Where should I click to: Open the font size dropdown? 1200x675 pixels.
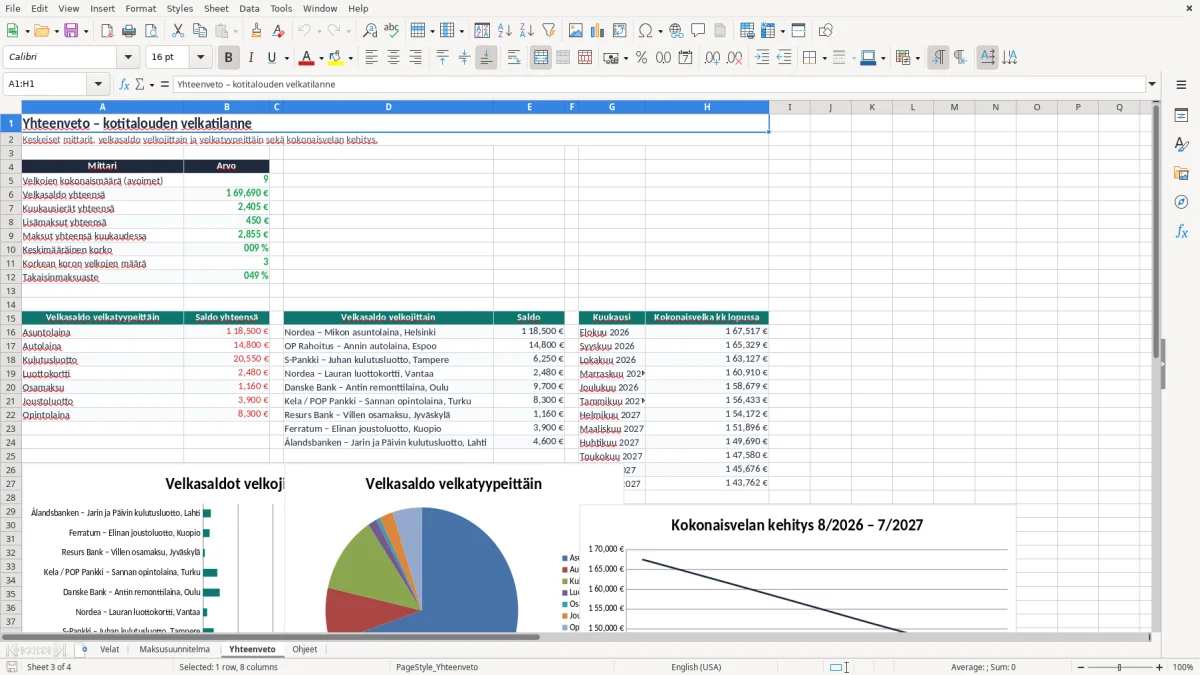tap(201, 58)
